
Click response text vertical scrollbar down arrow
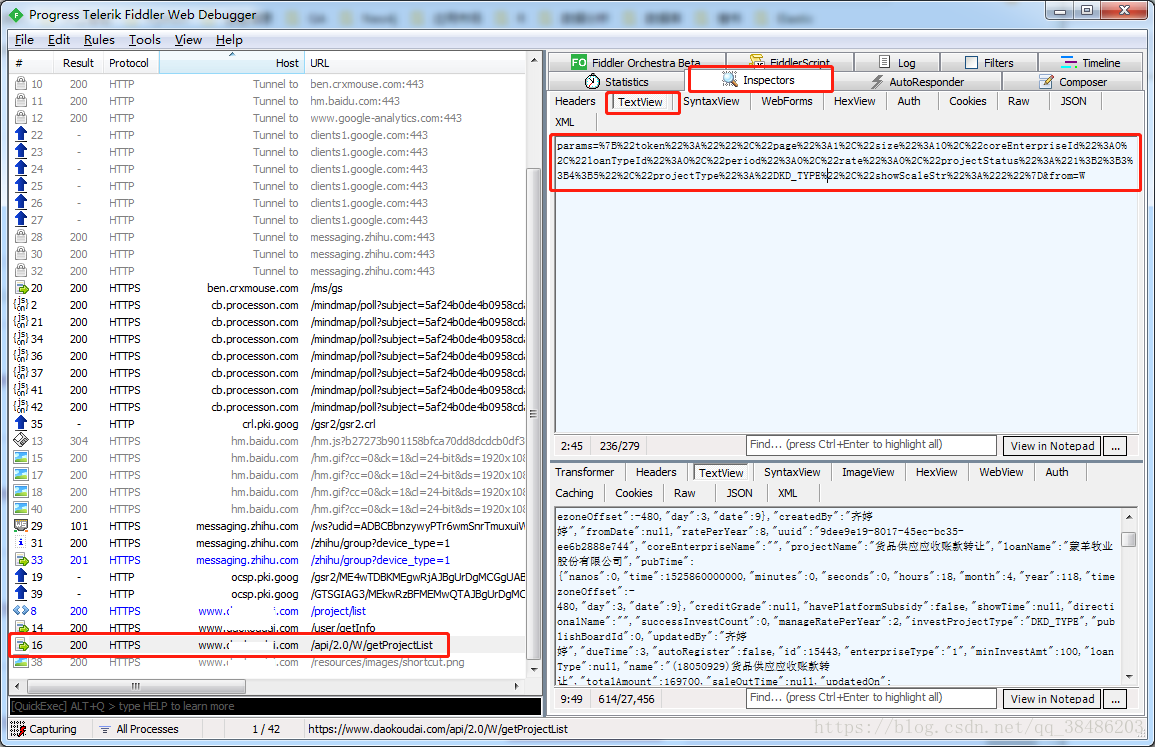[1128, 676]
